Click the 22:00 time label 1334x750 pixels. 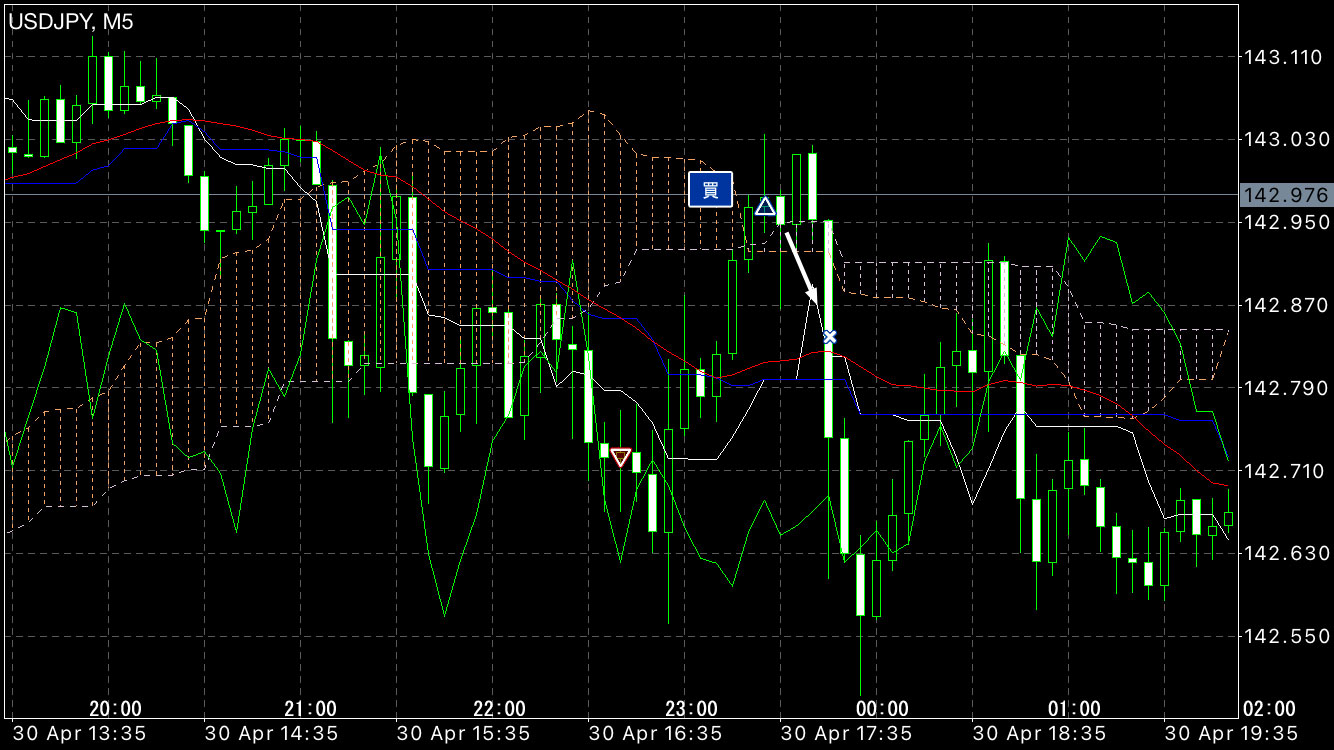[500, 709]
